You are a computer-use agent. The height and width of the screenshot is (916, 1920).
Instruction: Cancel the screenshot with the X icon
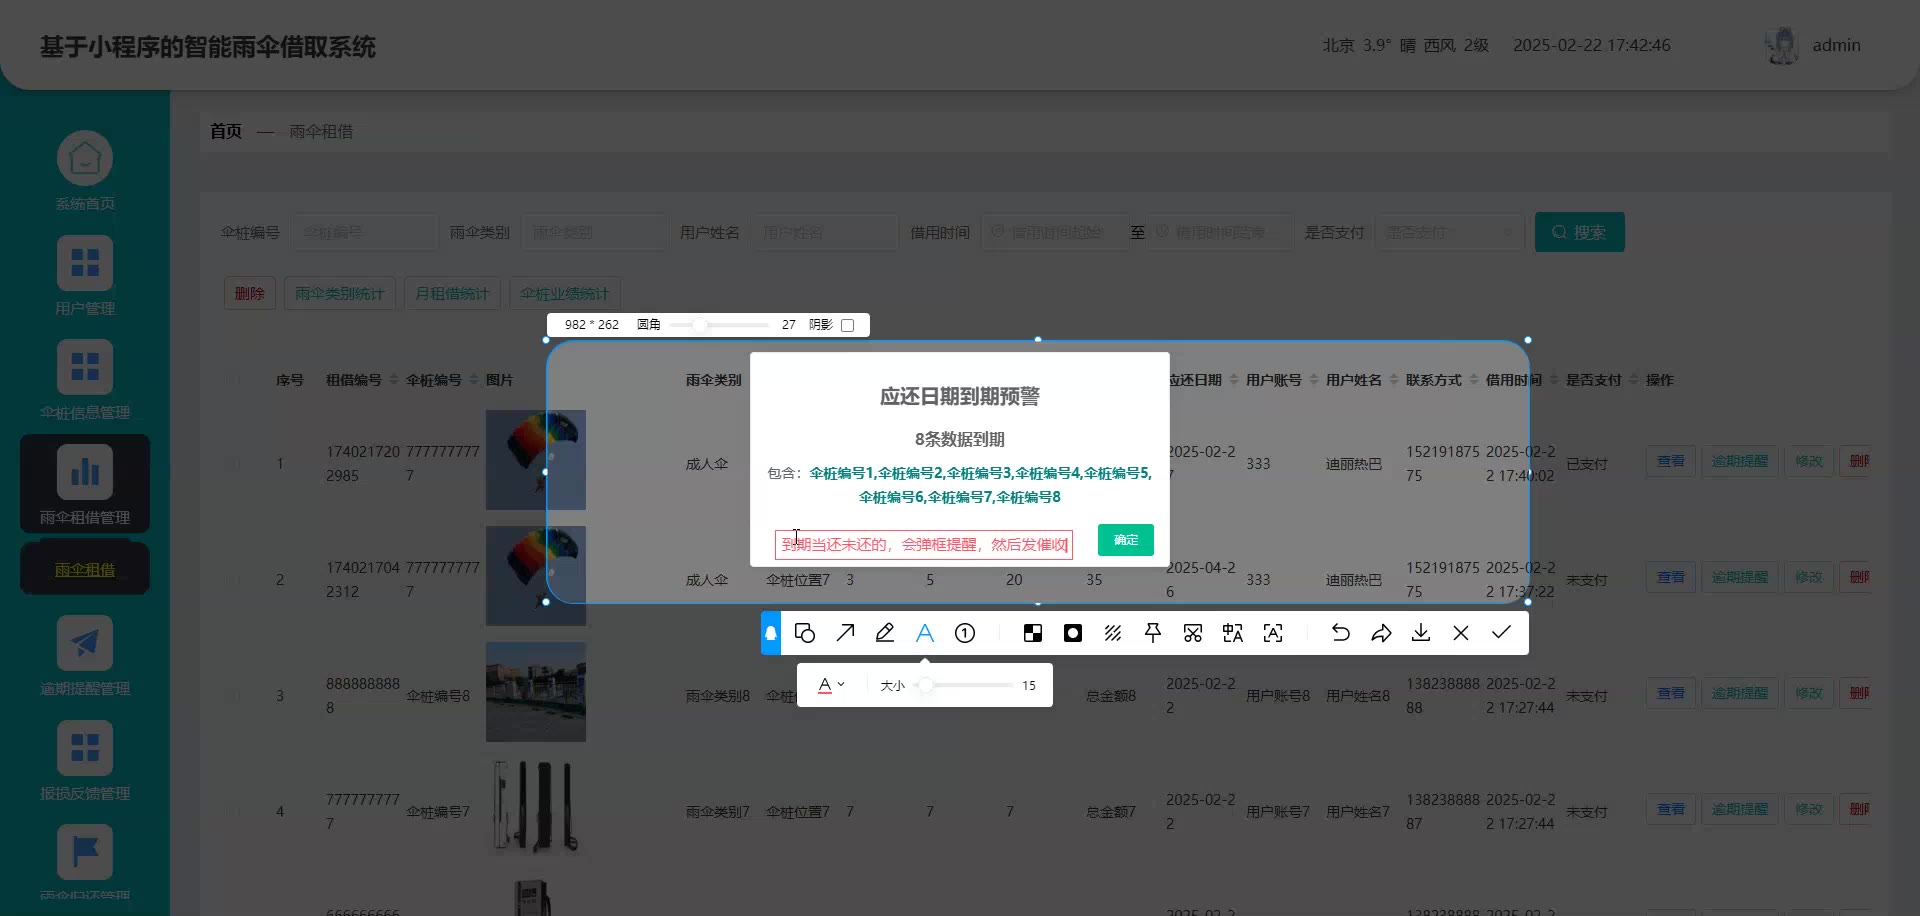1461,633
